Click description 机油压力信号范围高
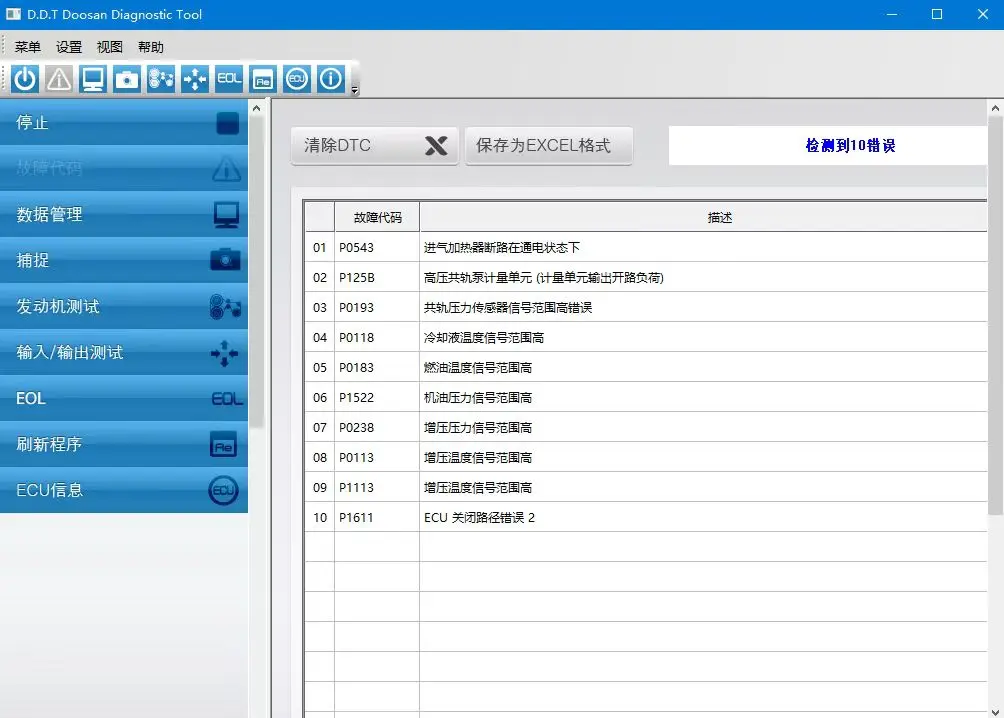 pos(478,397)
